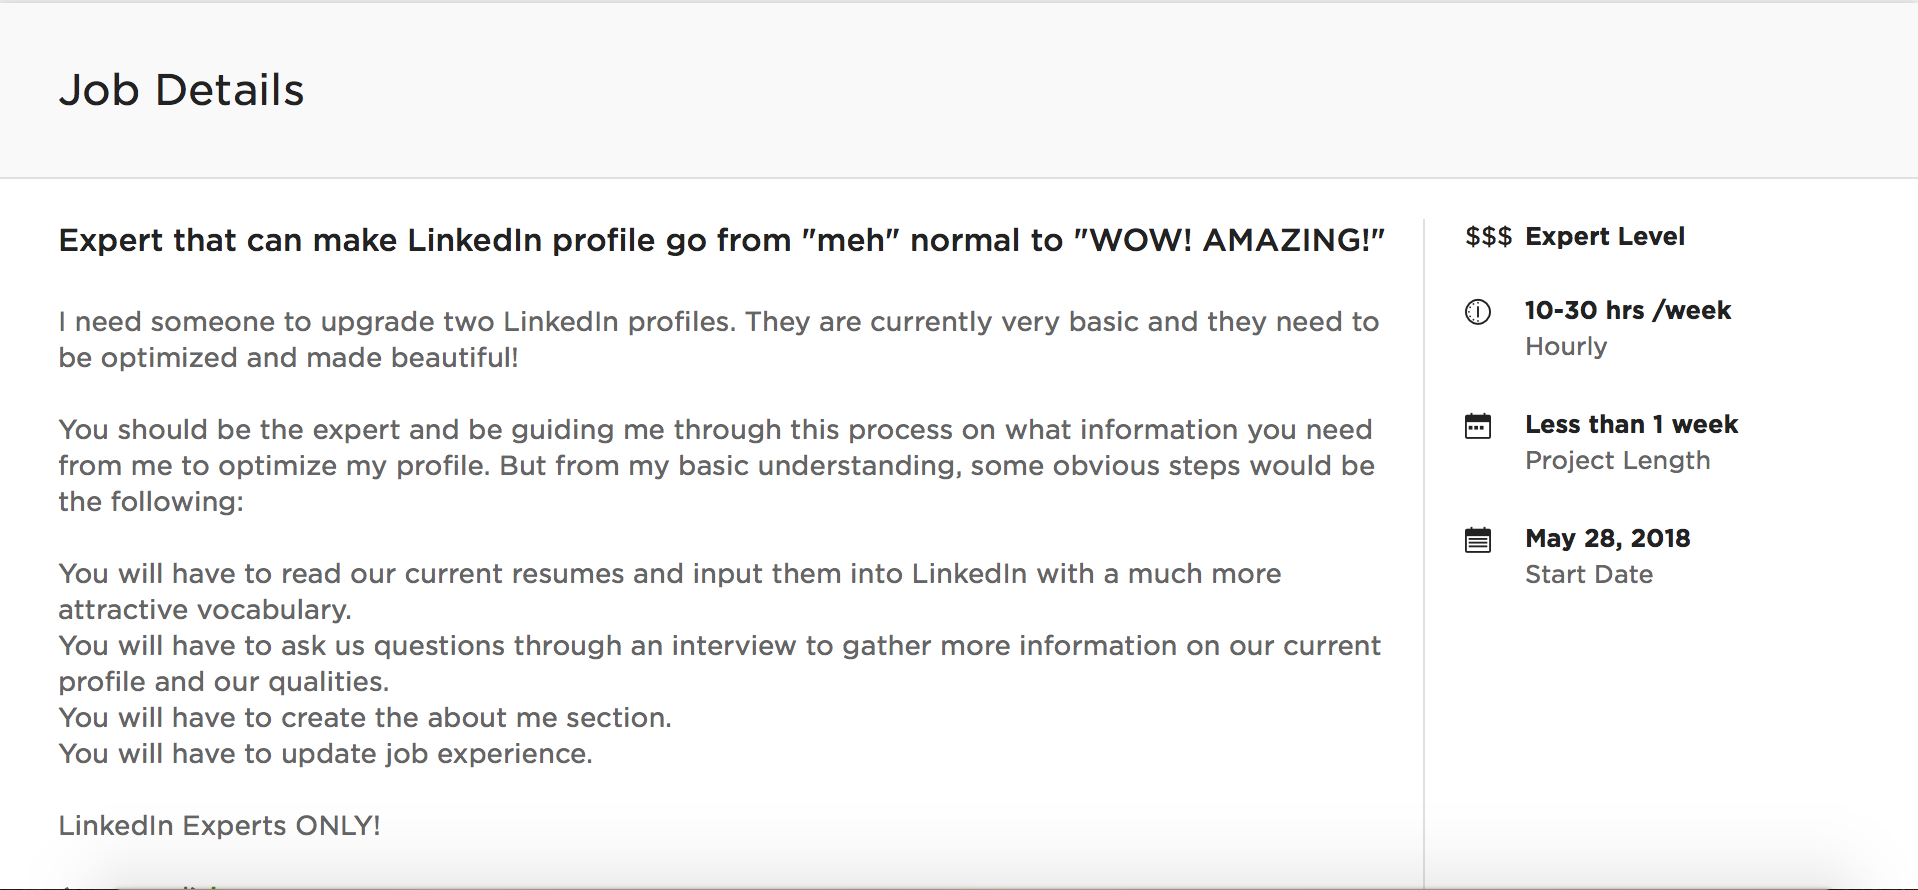
Task: Click the Hourly label
Action: [1566, 346]
